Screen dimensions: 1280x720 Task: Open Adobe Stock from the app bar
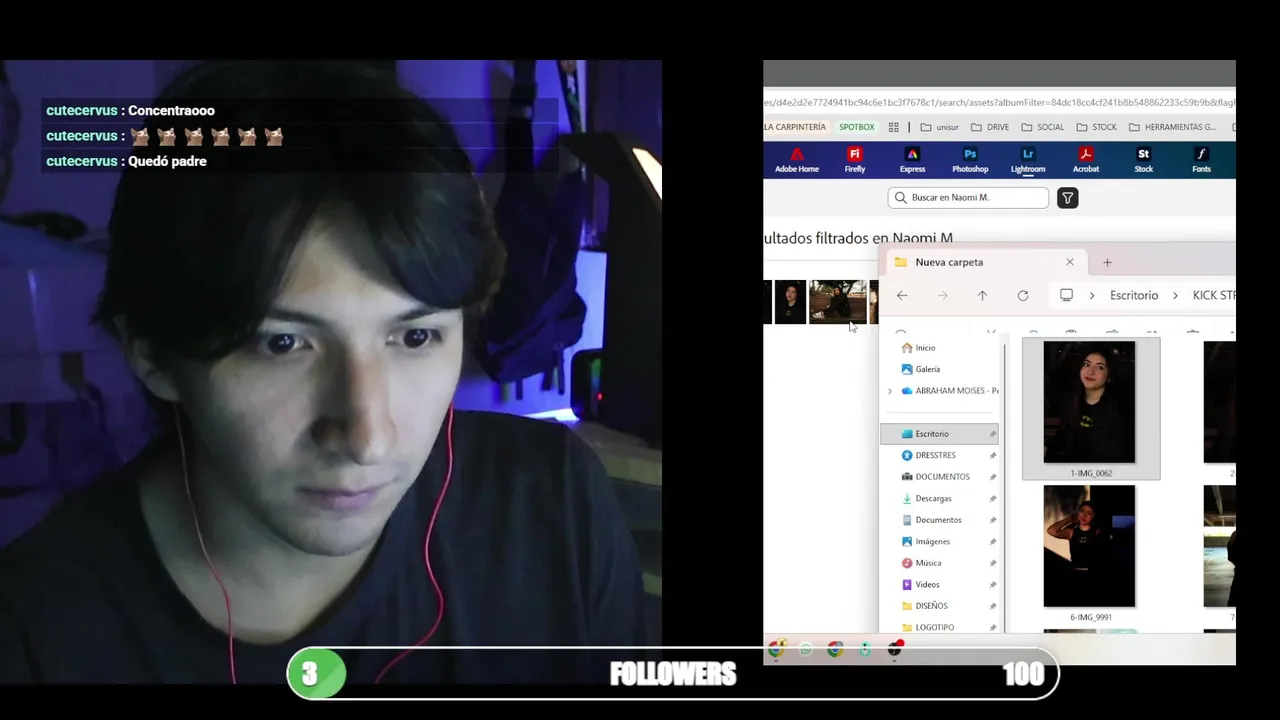pyautogui.click(x=1144, y=160)
